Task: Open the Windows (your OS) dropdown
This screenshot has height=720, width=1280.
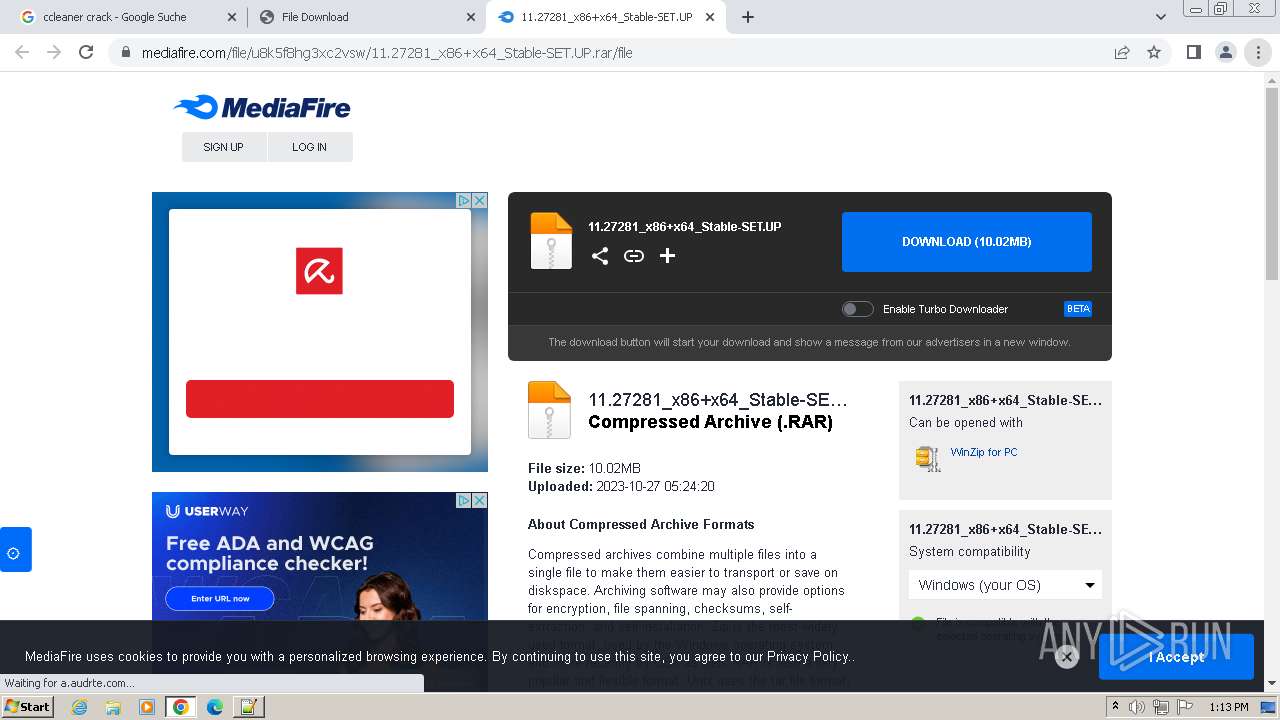Action: tap(1005, 585)
